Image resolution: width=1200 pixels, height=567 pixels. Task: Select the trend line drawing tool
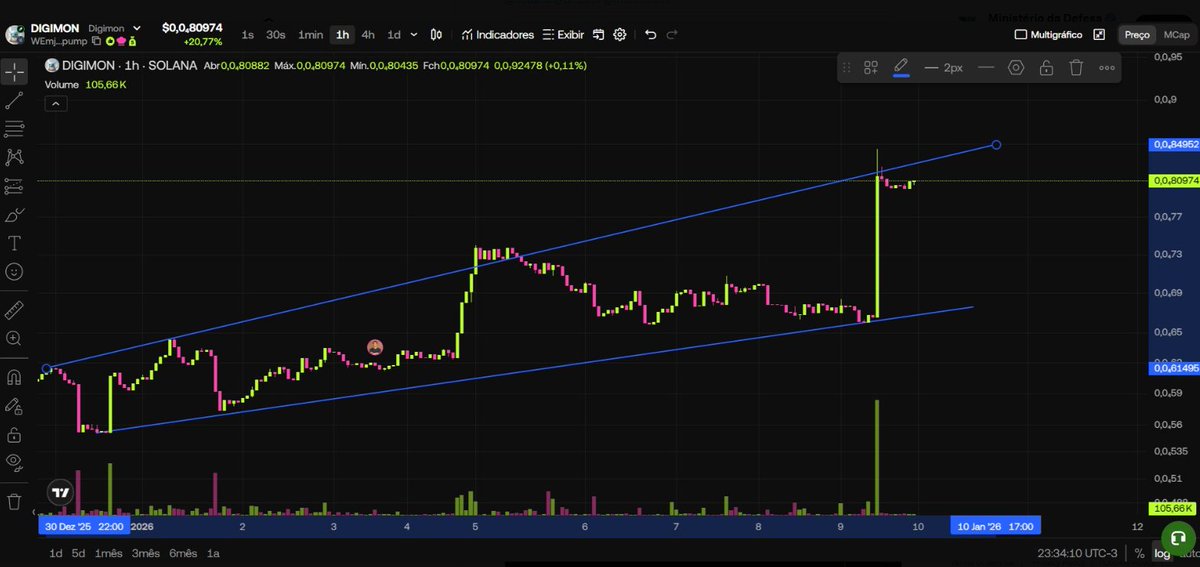[x=14, y=100]
